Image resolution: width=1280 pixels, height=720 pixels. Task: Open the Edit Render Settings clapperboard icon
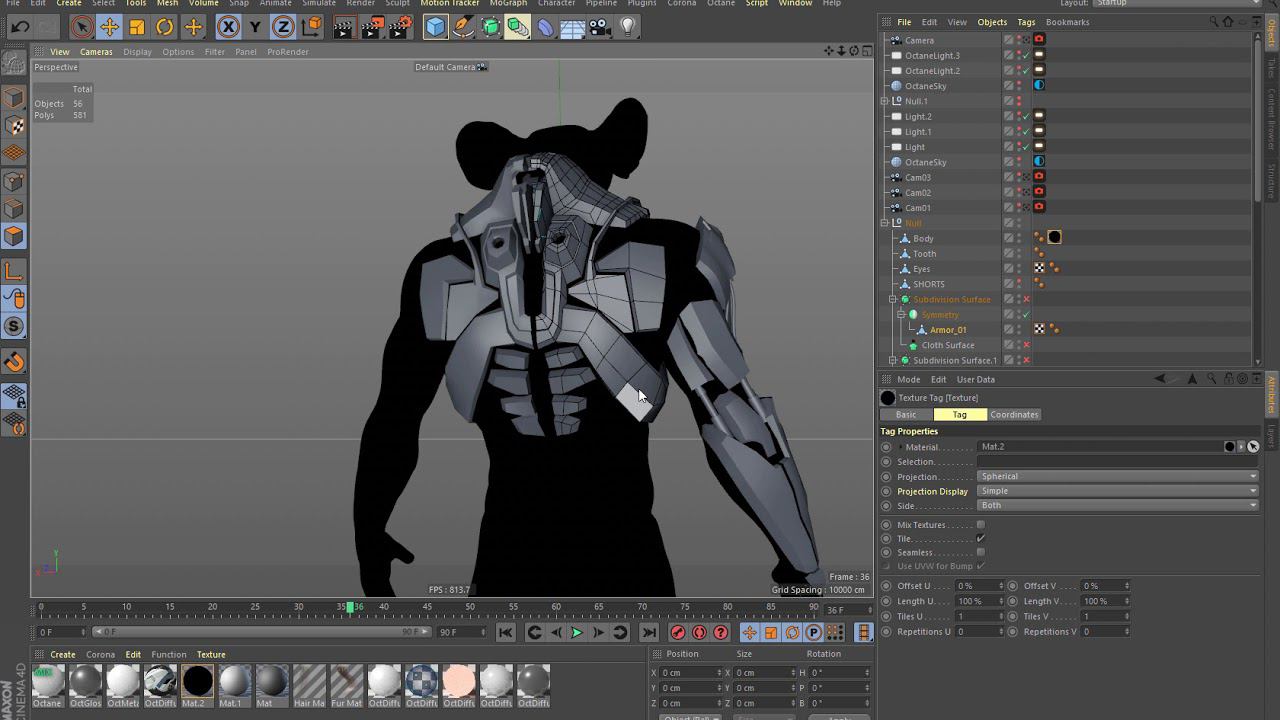pos(399,28)
